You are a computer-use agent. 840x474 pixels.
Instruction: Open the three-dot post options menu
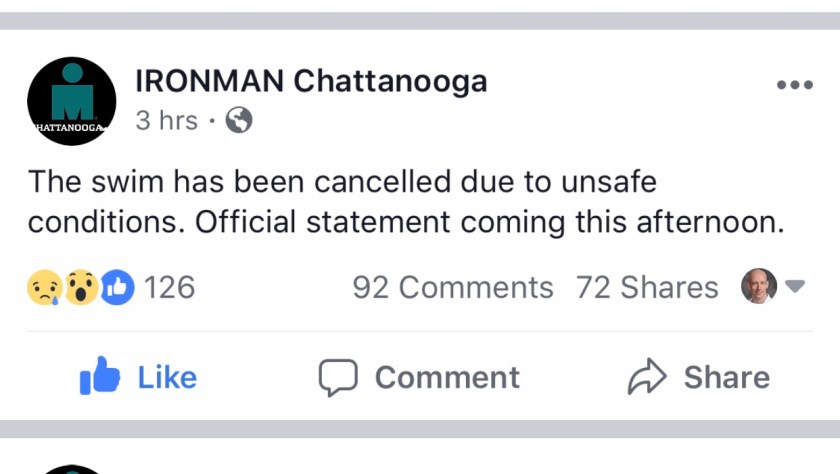[x=795, y=85]
